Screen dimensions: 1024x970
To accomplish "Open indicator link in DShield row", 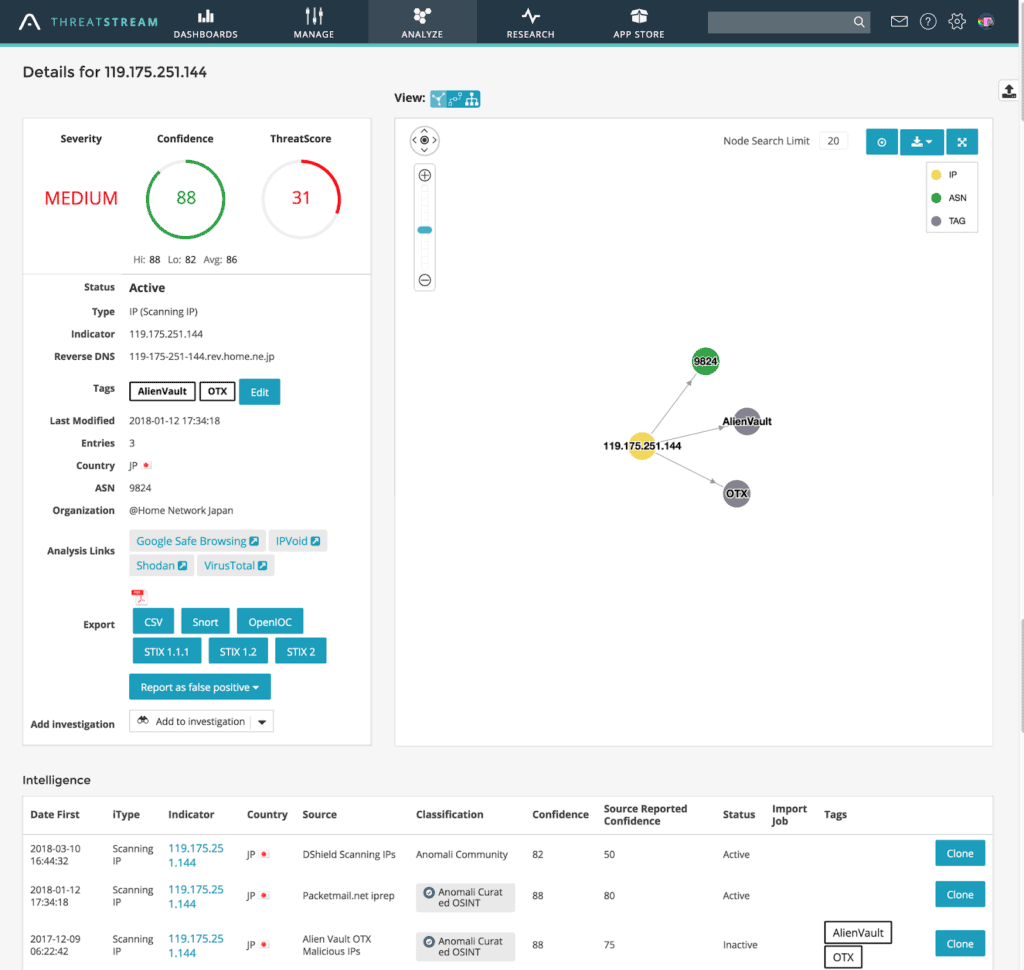I will coord(196,855).
